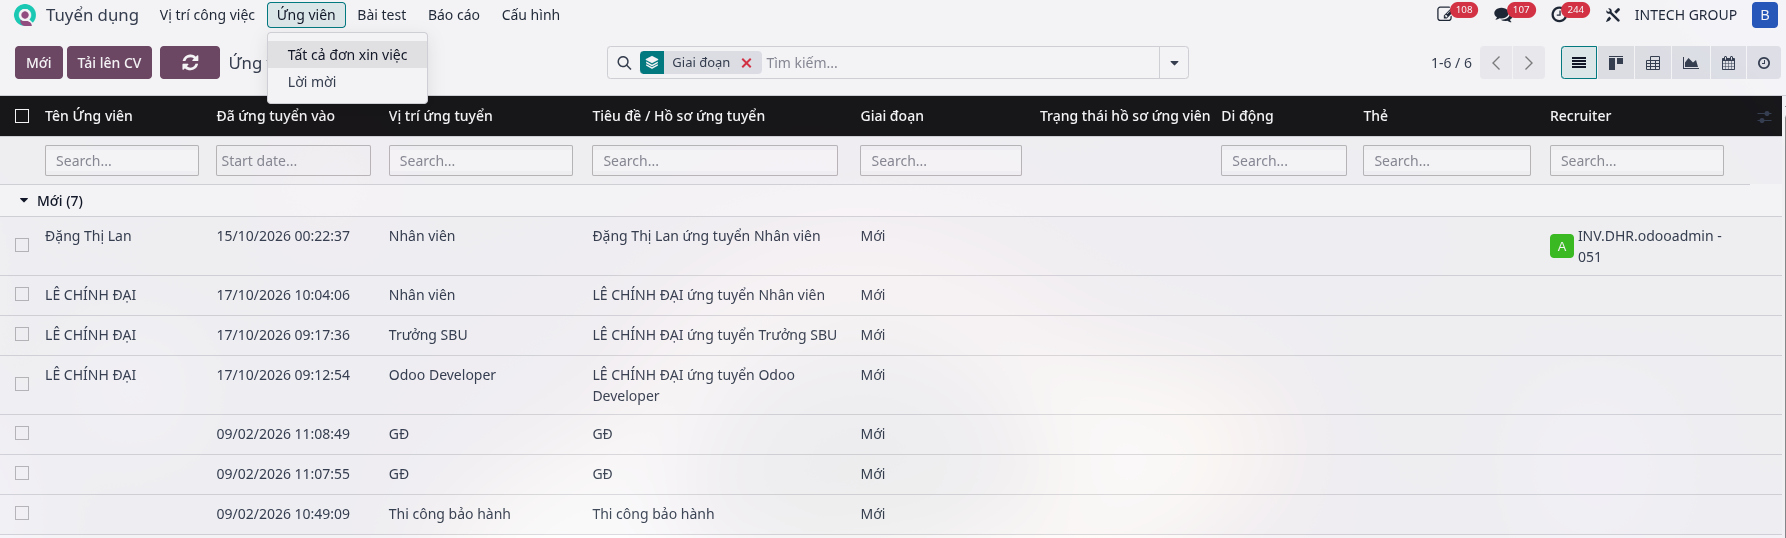Open the Ứng viên menu

[x=306, y=15]
